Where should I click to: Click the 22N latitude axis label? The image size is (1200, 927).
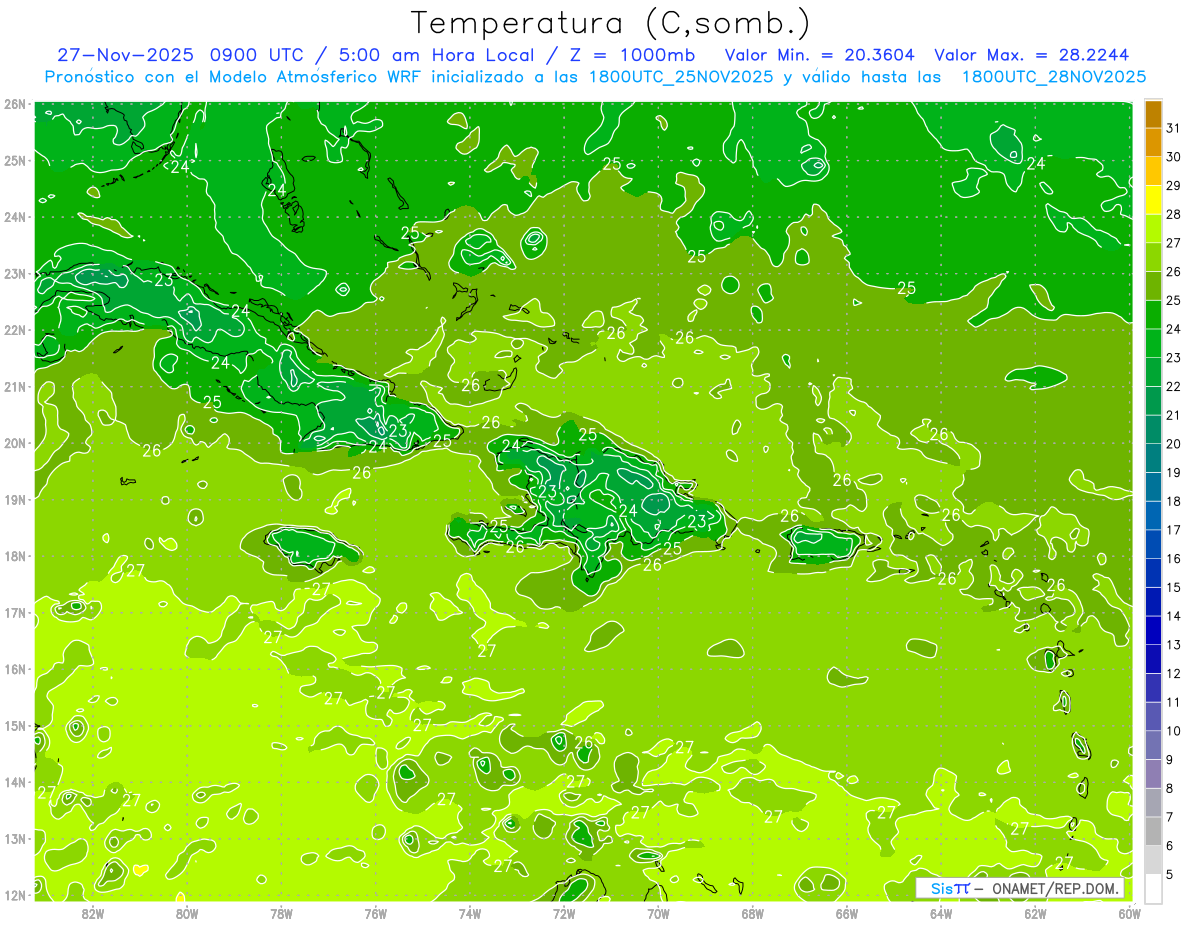point(14,330)
